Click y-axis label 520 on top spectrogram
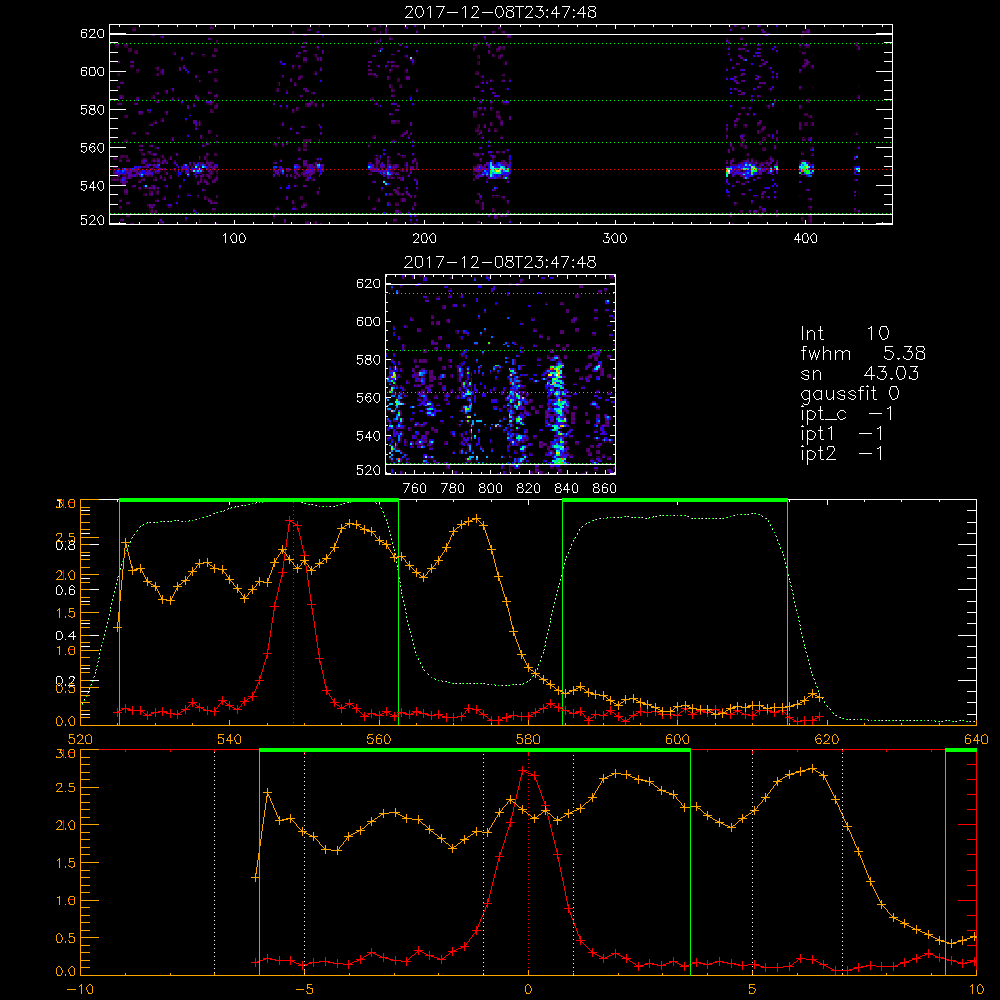This screenshot has width=1000, height=1000. point(92,221)
